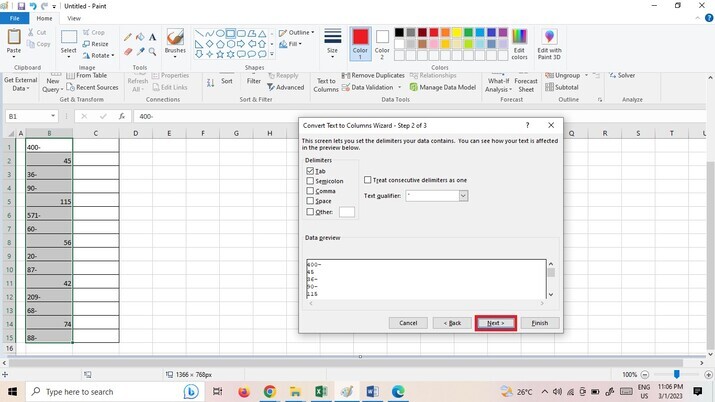Open Google Chrome from the taskbar
The height and width of the screenshot is (402, 715).
coord(269,392)
